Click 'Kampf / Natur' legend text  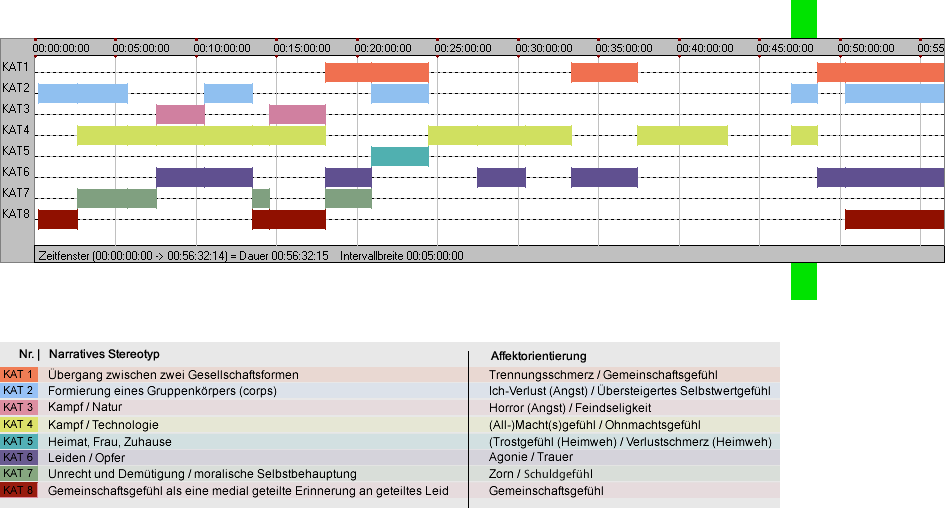coord(85,407)
